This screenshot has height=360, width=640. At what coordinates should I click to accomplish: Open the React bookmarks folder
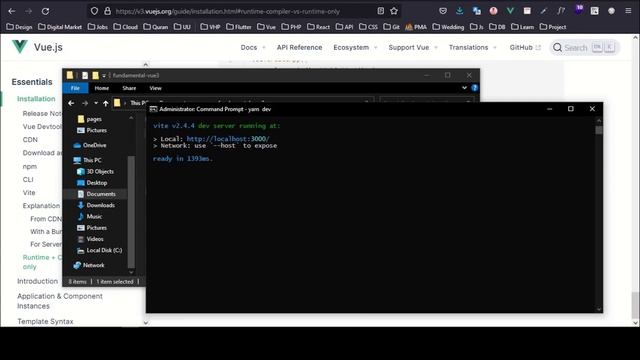[x=318, y=27]
